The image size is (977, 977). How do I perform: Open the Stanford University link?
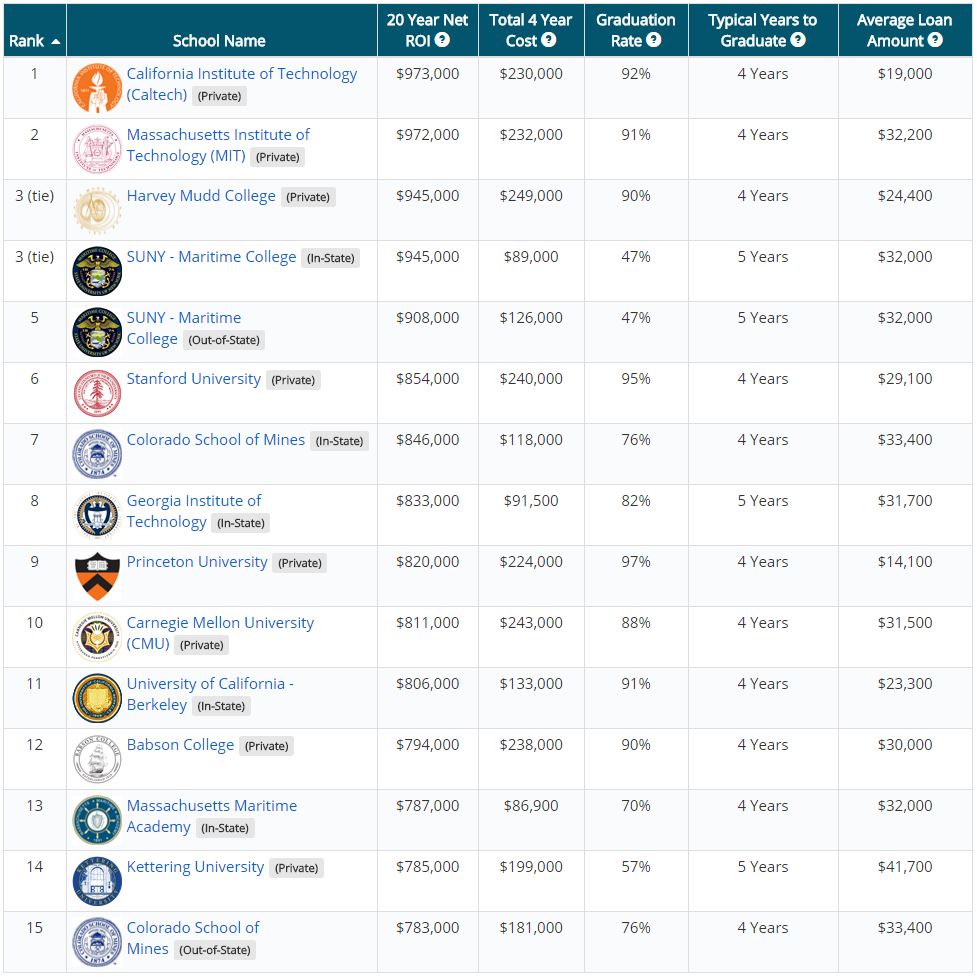click(194, 379)
